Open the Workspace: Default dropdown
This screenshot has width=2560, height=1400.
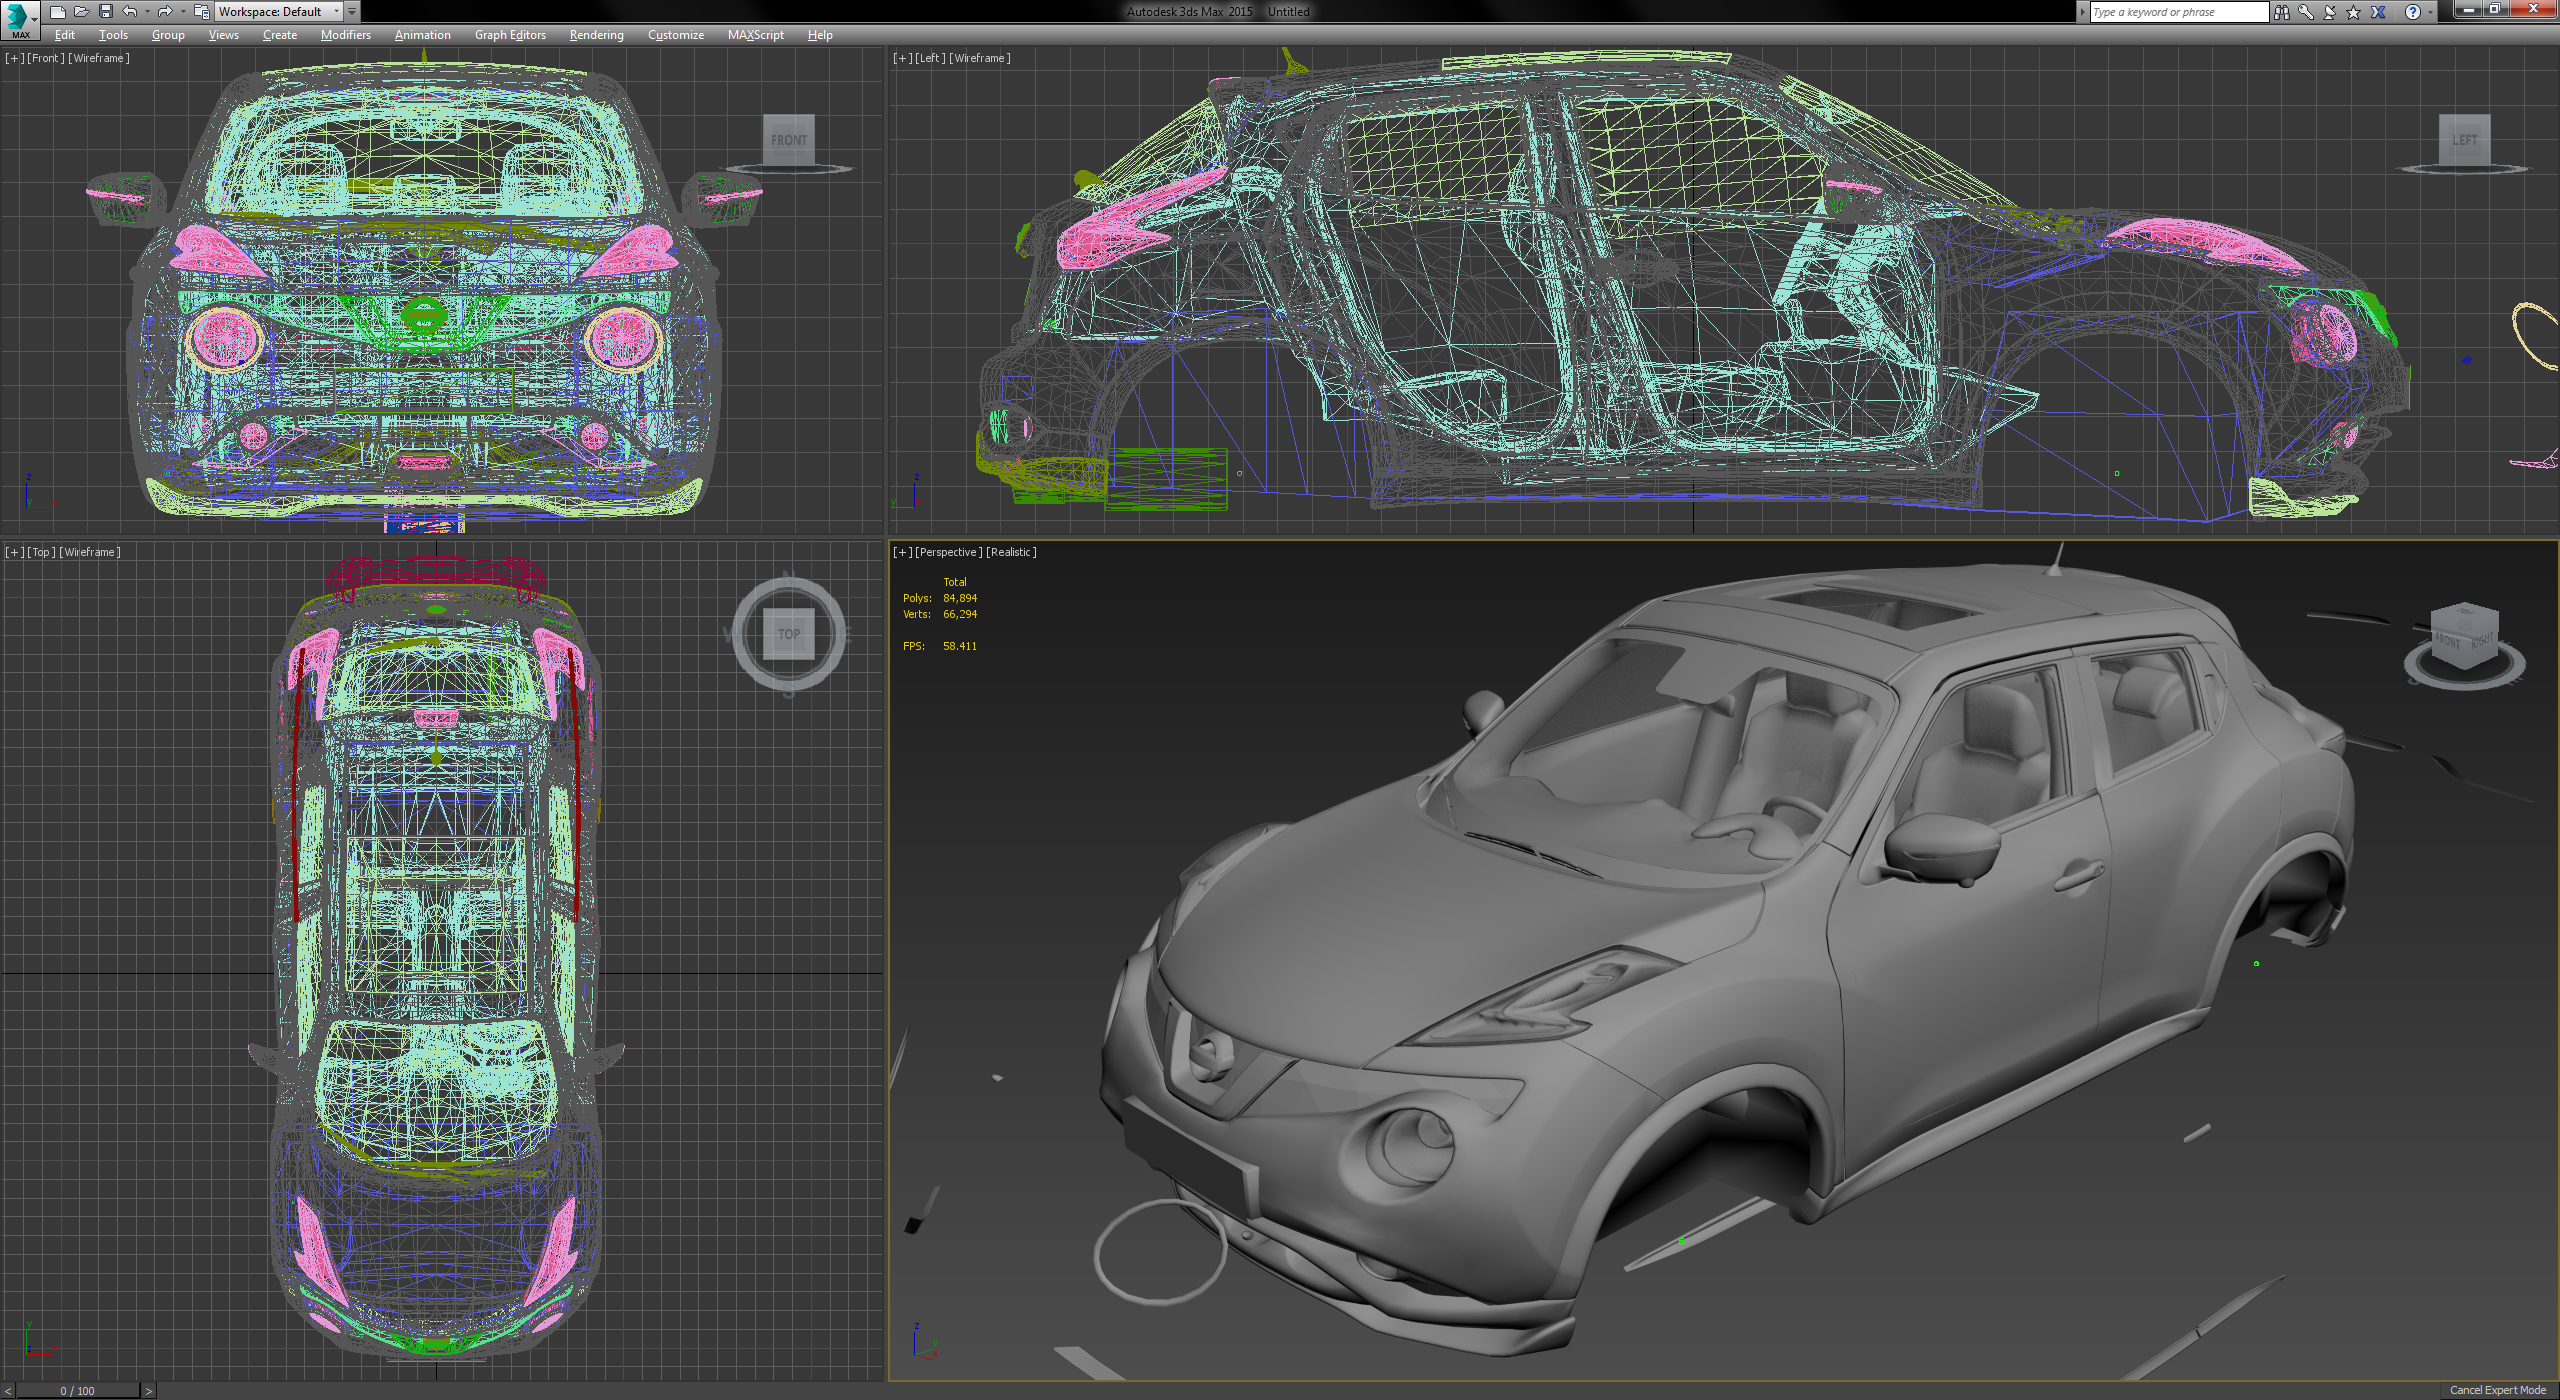(x=279, y=12)
